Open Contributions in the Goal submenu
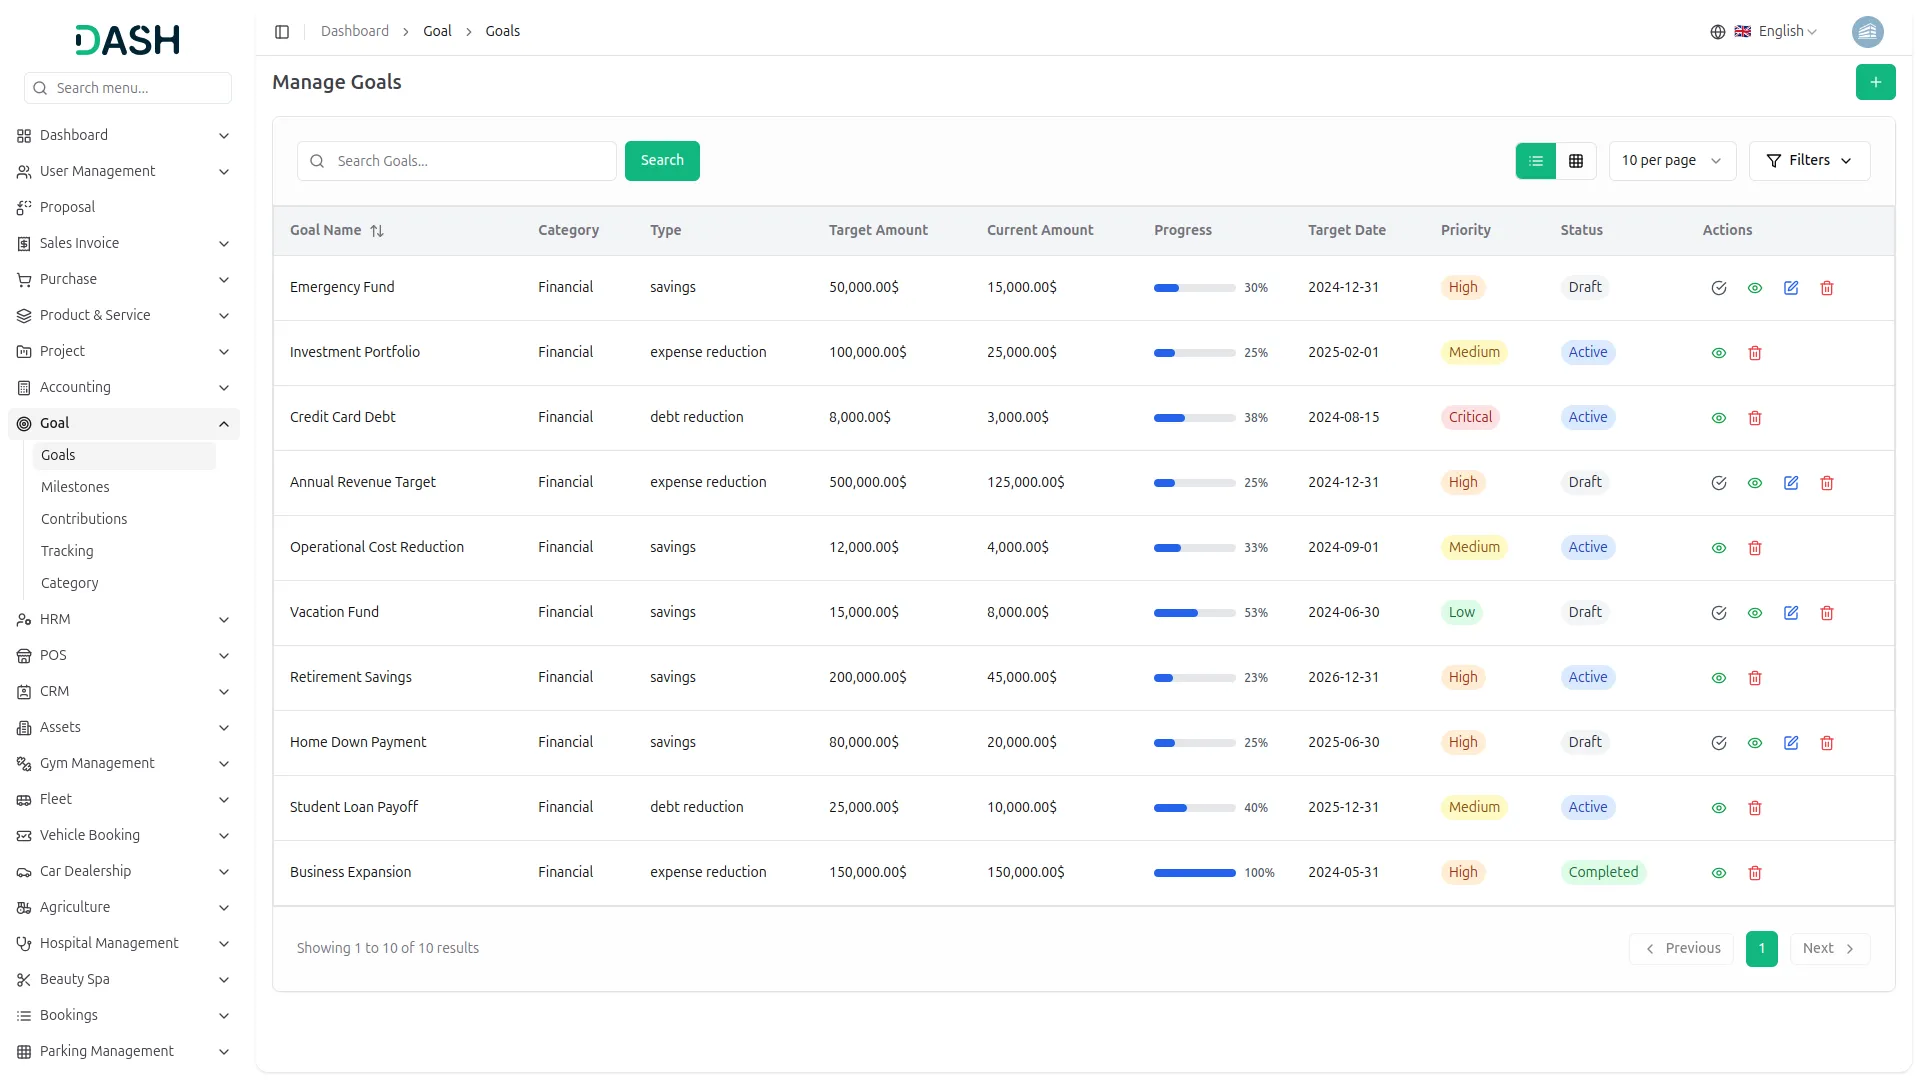Screen dimensions: 1920x1080 pos(84,519)
